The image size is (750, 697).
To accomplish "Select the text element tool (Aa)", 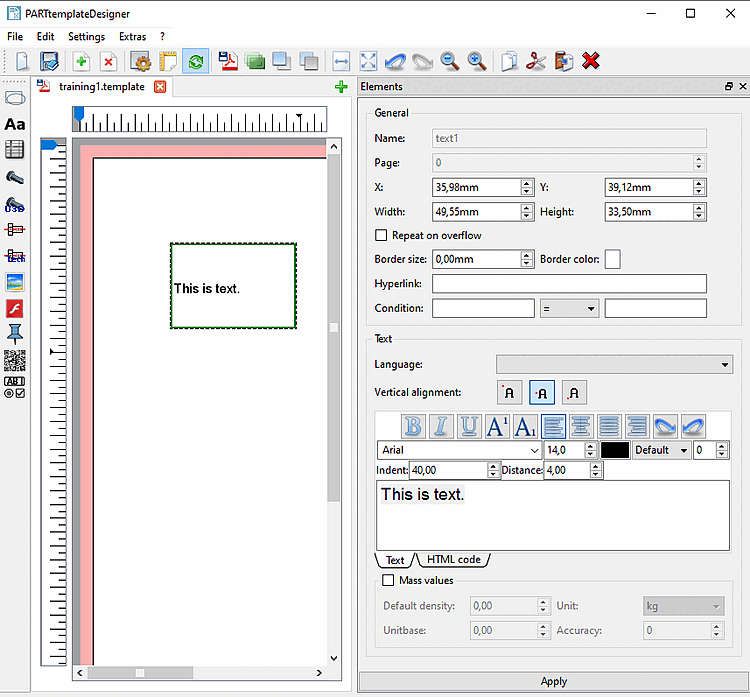I will click(15, 124).
